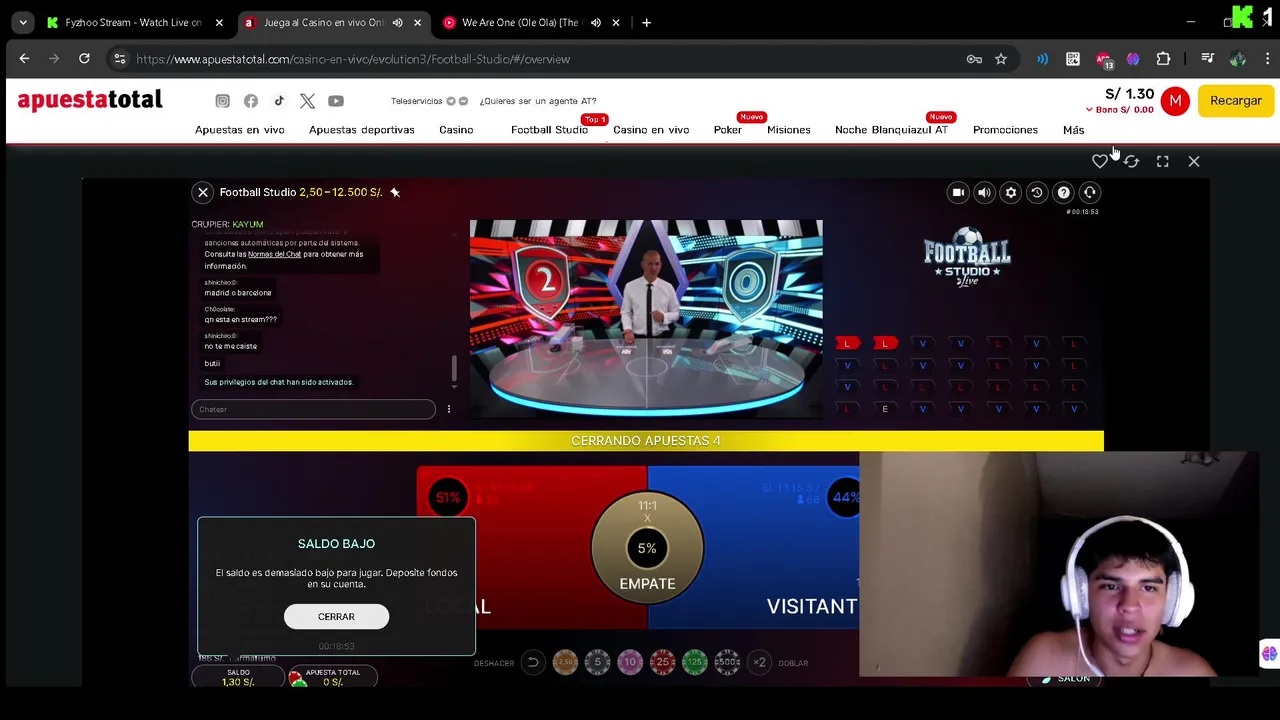Select the 10 chip
Viewport: 1280px width, 720px height.
coord(630,662)
